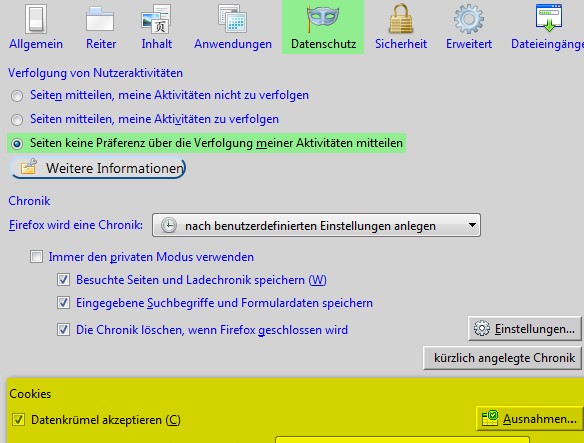Viewport: 584px width, 443px height.
Task: Toggle 'Die Chronik löschen, wenn Firefox geschlossen wird'
Action: coord(63,330)
